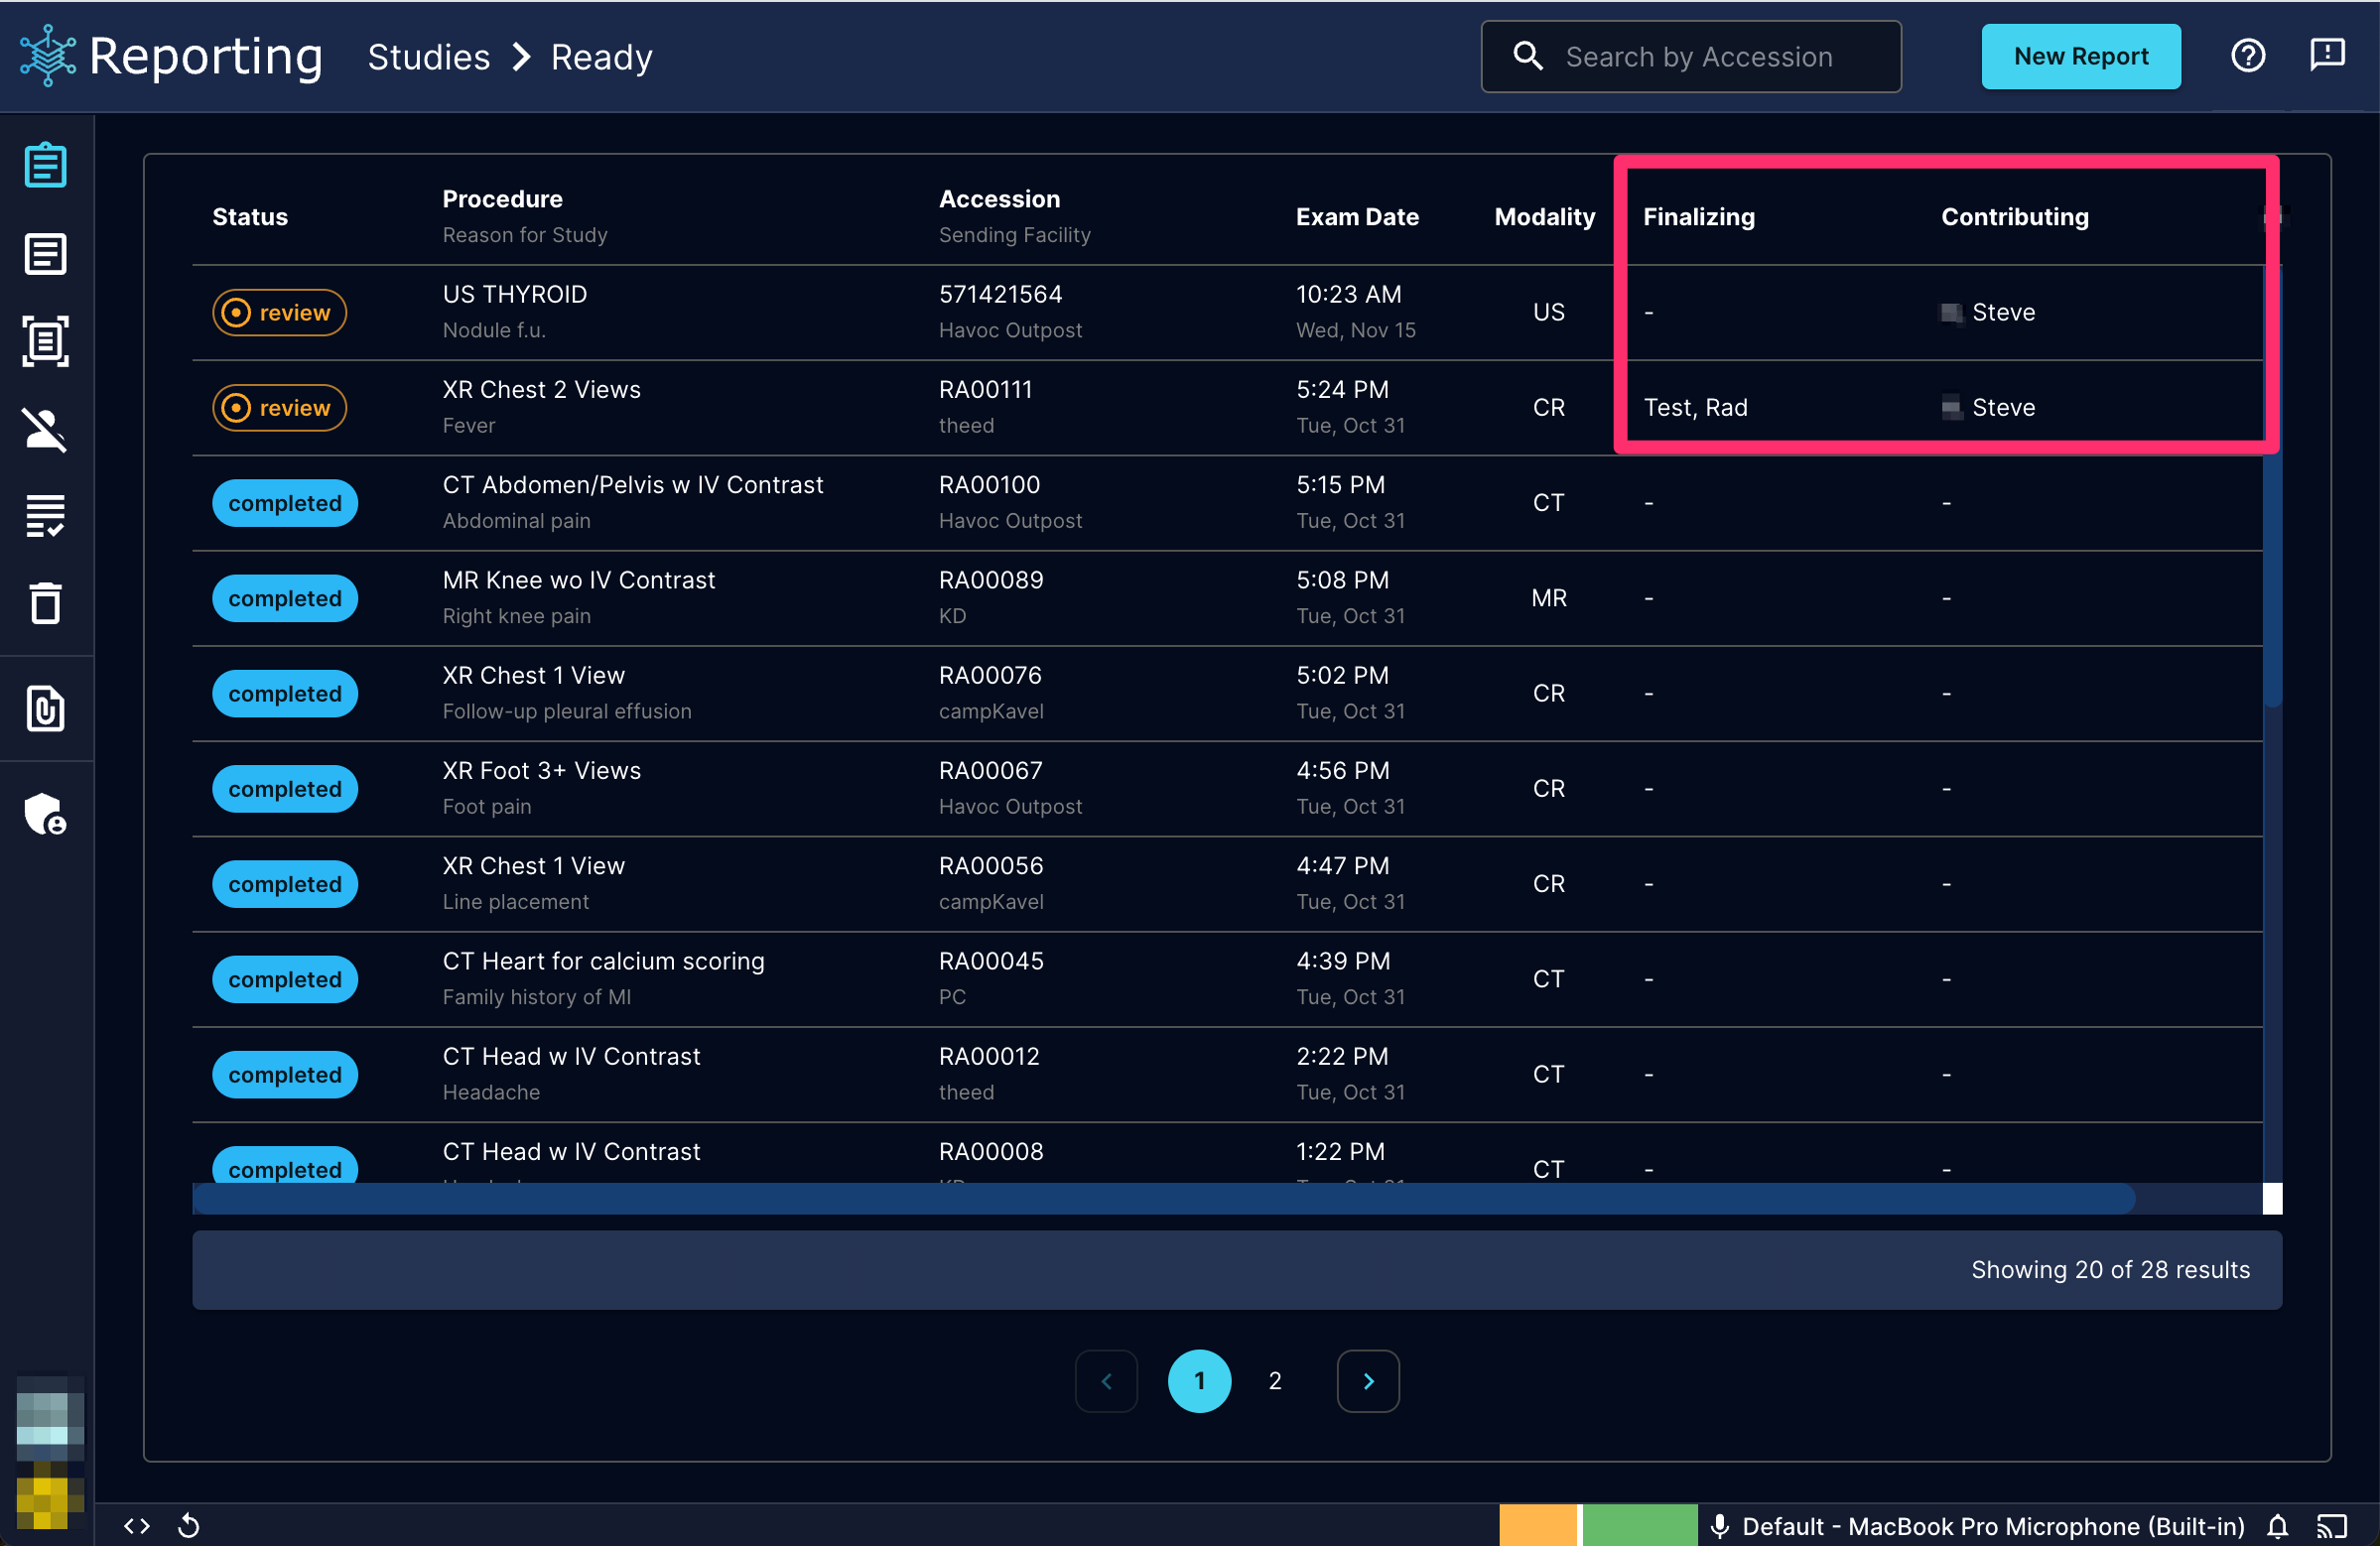
Task: Click Steve contributor in XR Chest 2 Views row
Action: click(2003, 408)
